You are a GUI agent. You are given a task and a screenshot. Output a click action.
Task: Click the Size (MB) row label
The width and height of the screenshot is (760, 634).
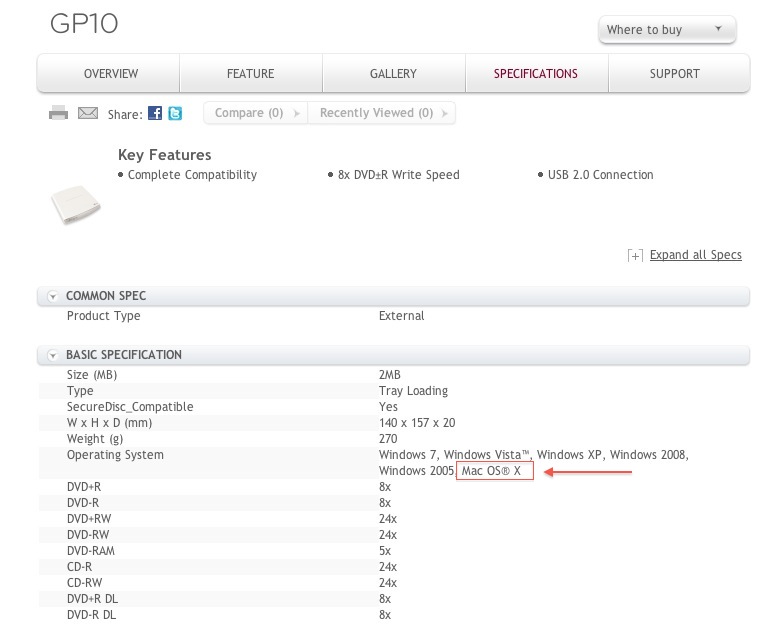(92, 375)
